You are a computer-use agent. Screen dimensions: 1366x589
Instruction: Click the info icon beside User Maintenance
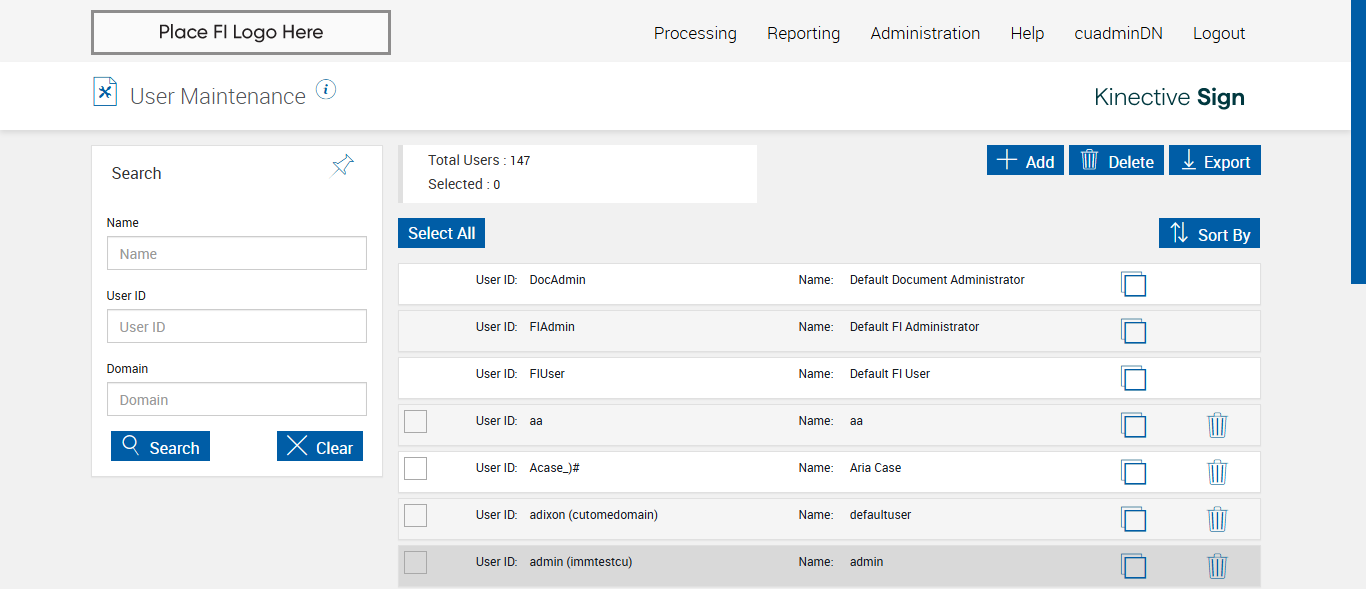click(x=326, y=90)
